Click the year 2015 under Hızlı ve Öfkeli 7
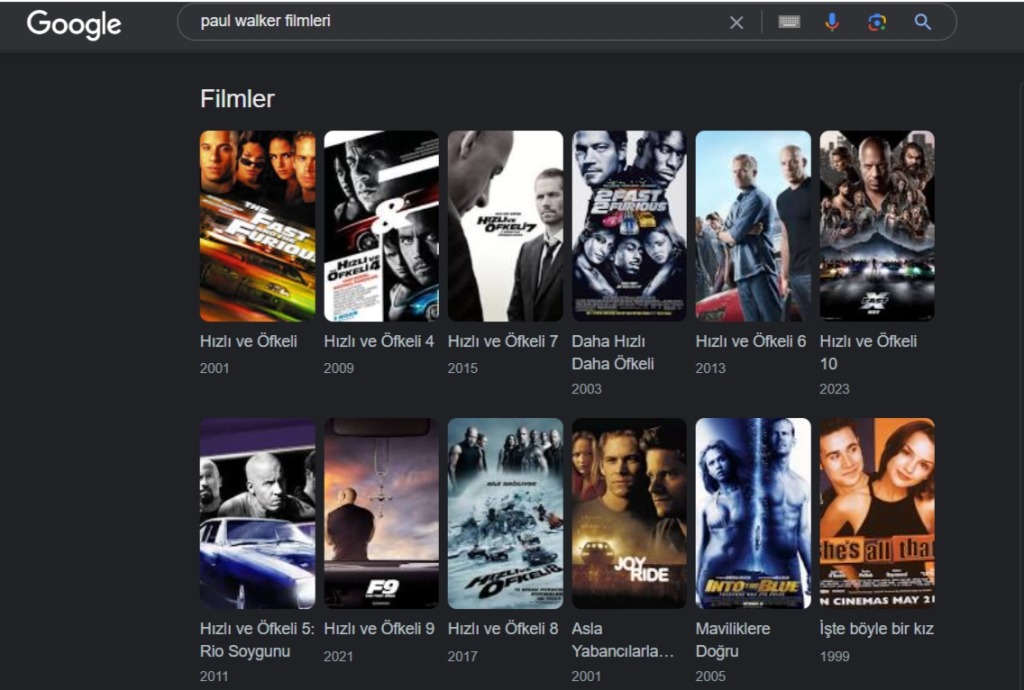 pyautogui.click(x=463, y=368)
